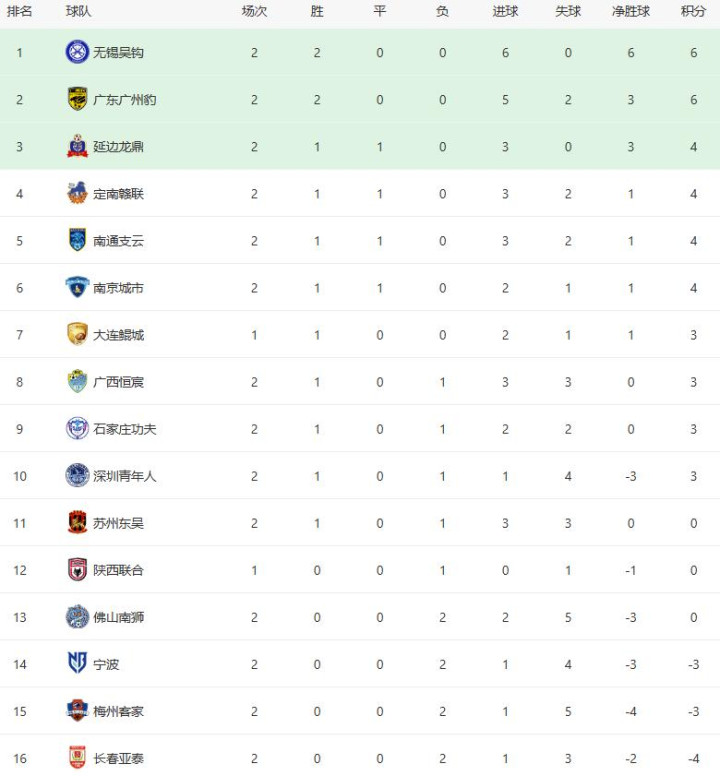The width and height of the screenshot is (720, 776).
Task: Click the 排名 column header
Action: tap(19, 12)
